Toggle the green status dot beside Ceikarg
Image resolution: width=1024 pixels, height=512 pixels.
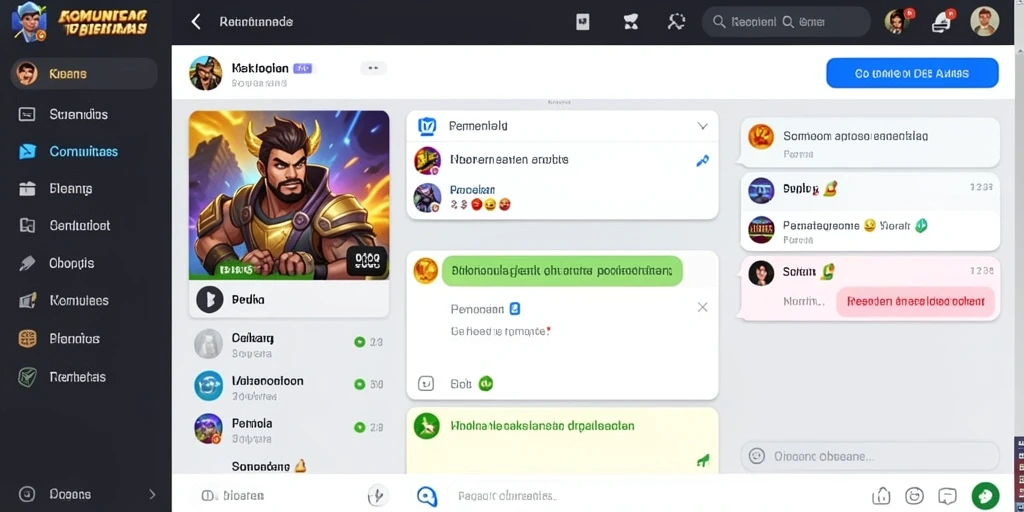[x=359, y=342]
